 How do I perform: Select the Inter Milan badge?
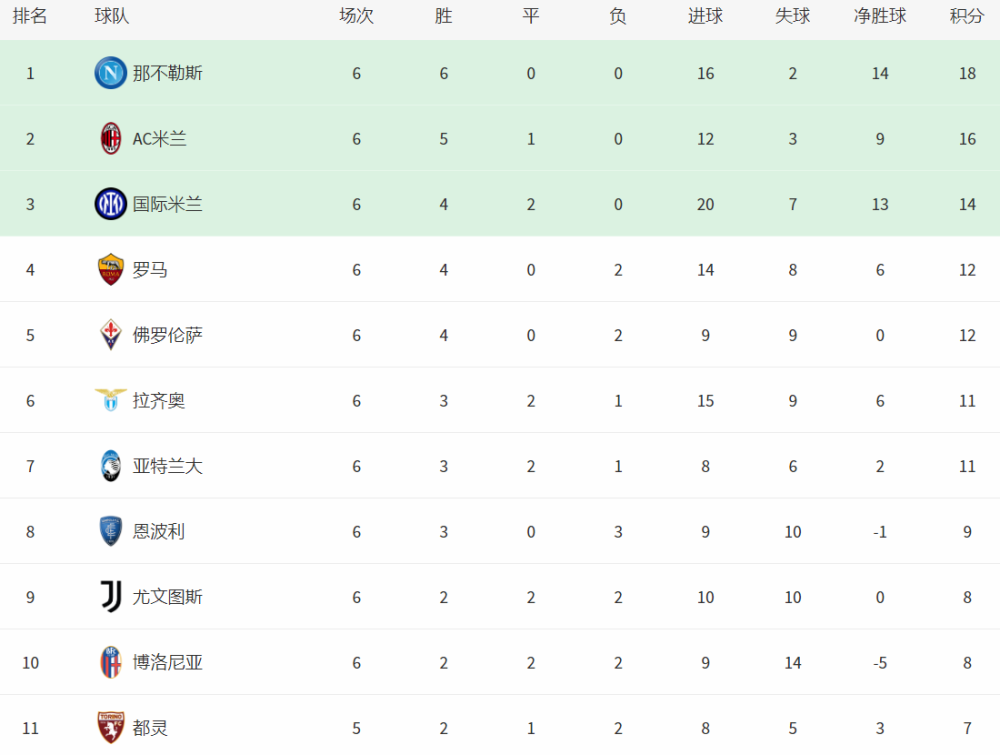110,204
